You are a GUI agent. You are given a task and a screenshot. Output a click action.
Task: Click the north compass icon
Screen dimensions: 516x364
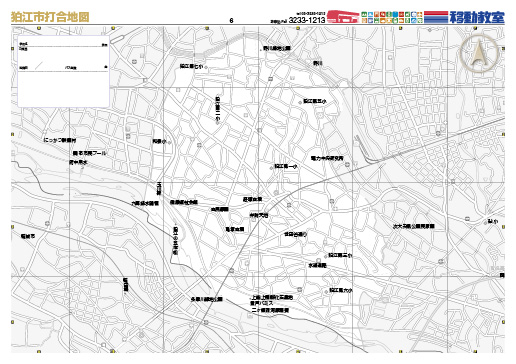479,53
